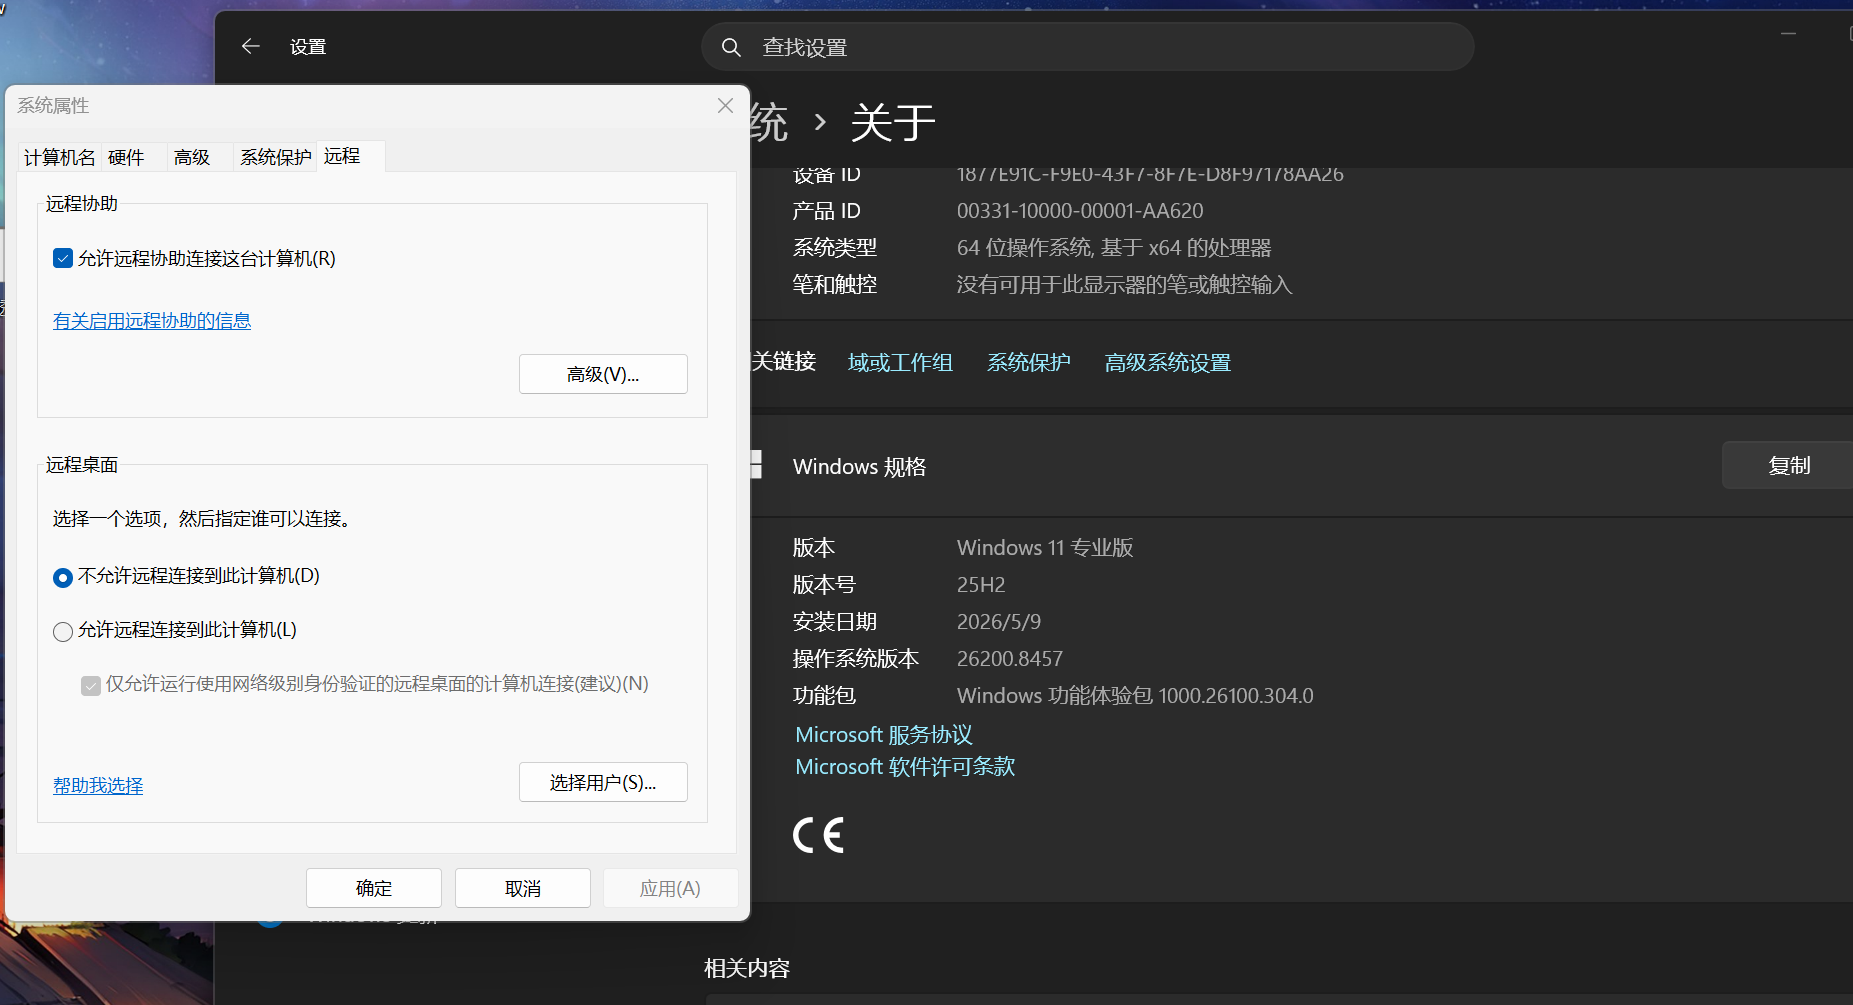Click the 查找设置 search field

tap(1088, 47)
